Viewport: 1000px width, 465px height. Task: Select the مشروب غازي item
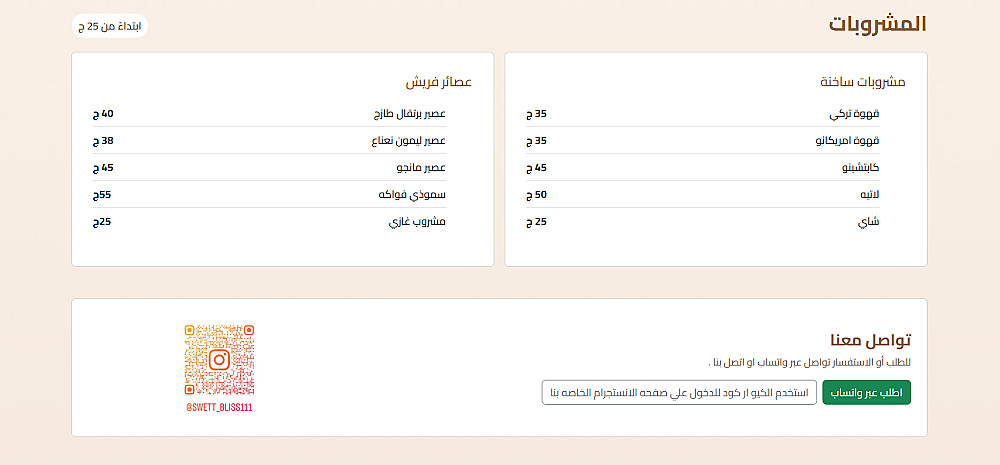click(416, 222)
